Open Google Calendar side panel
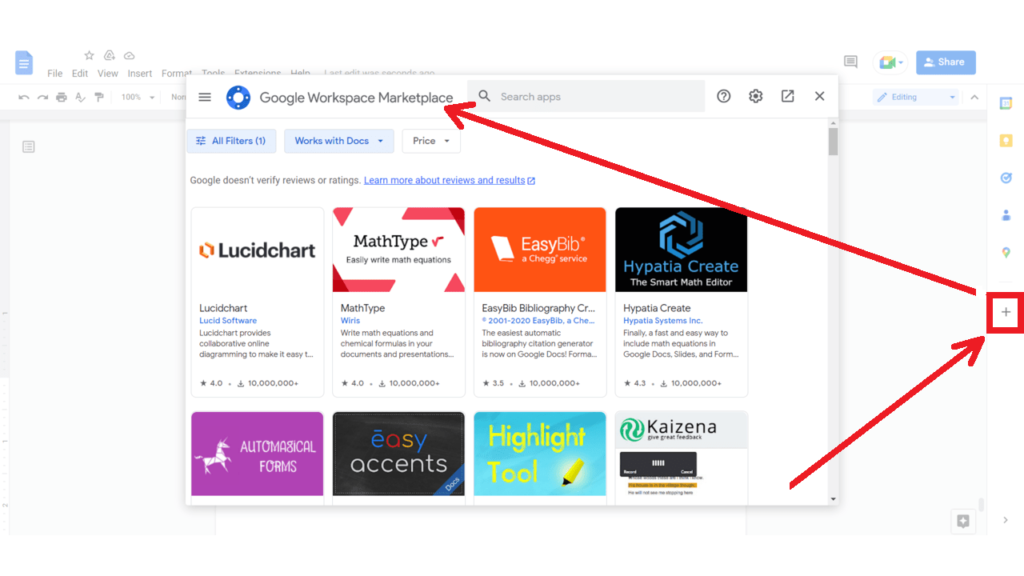Image resolution: width=1024 pixels, height=576 pixels. 1006,103
